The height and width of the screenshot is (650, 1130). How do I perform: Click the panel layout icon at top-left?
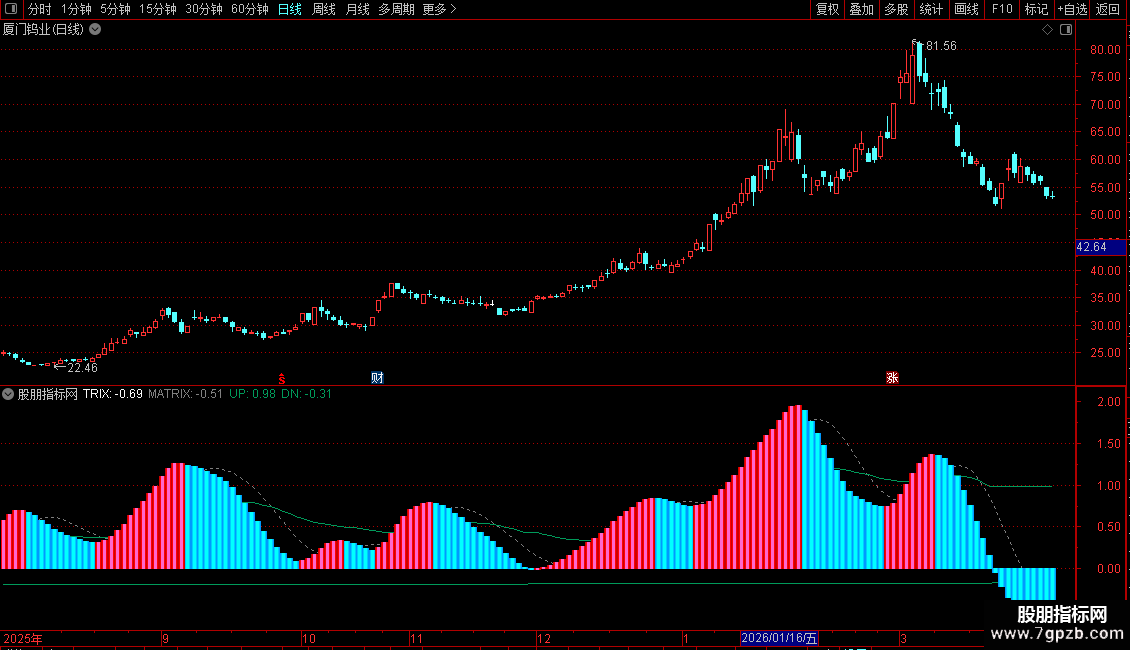click(x=11, y=9)
